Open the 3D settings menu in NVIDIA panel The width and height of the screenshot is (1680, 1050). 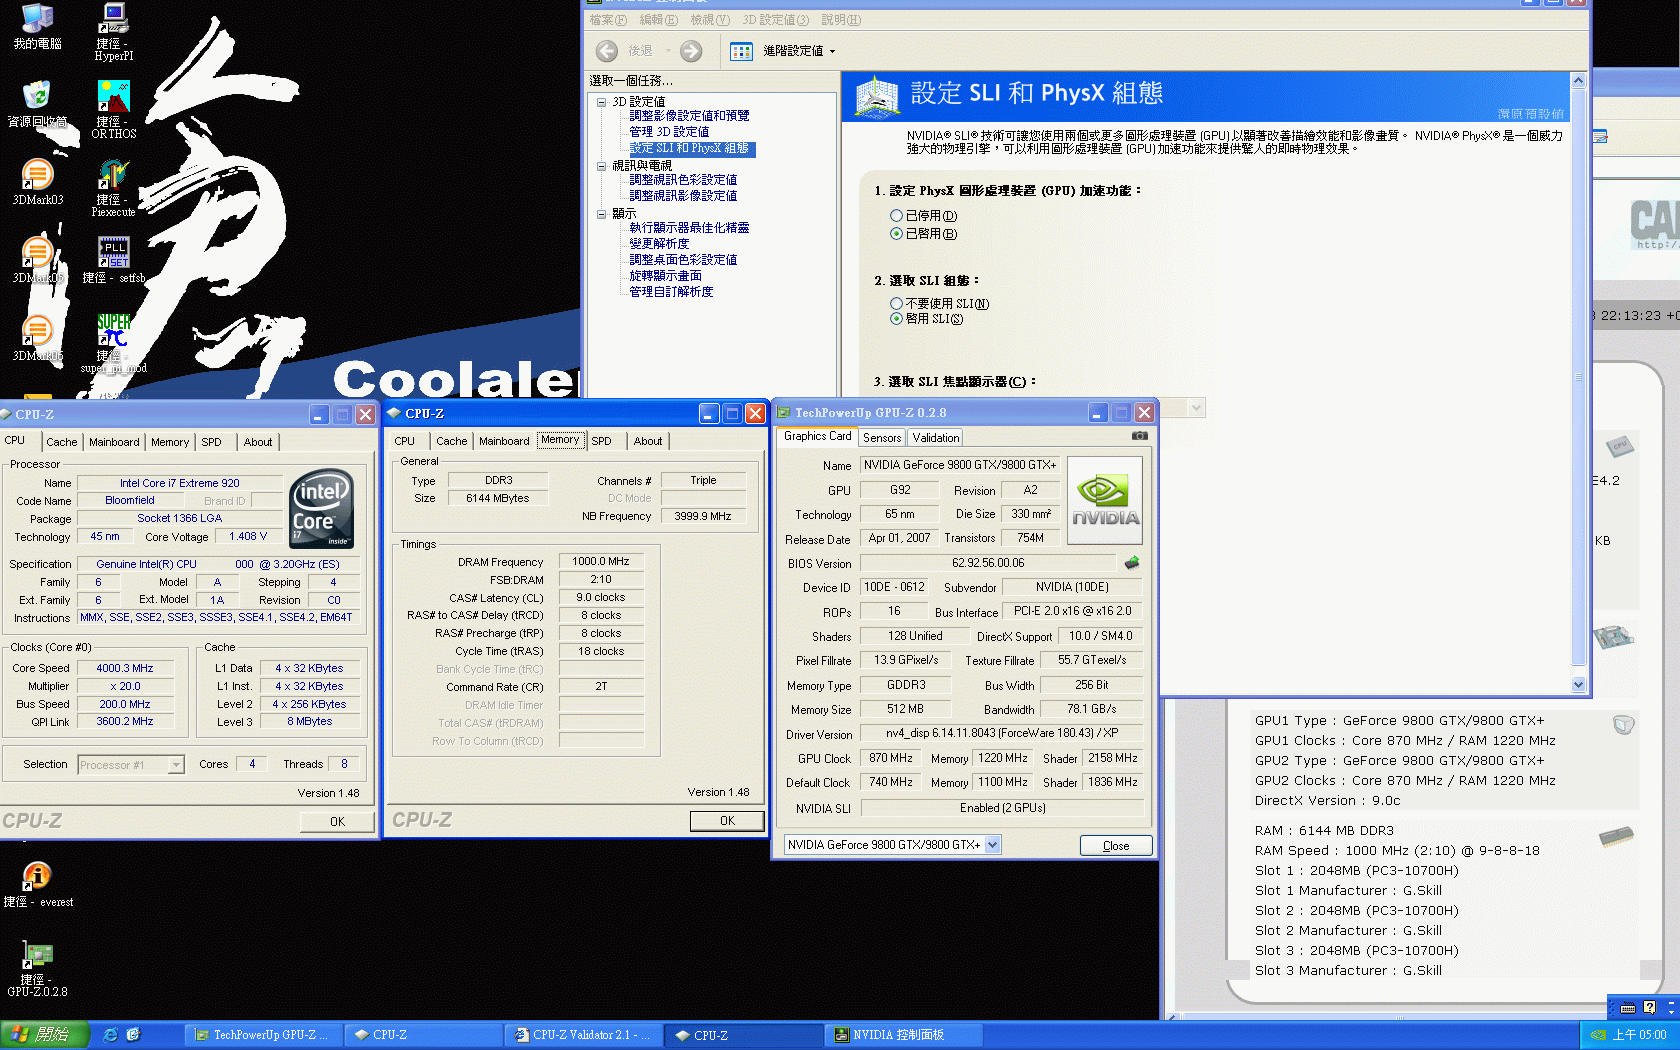pos(775,20)
